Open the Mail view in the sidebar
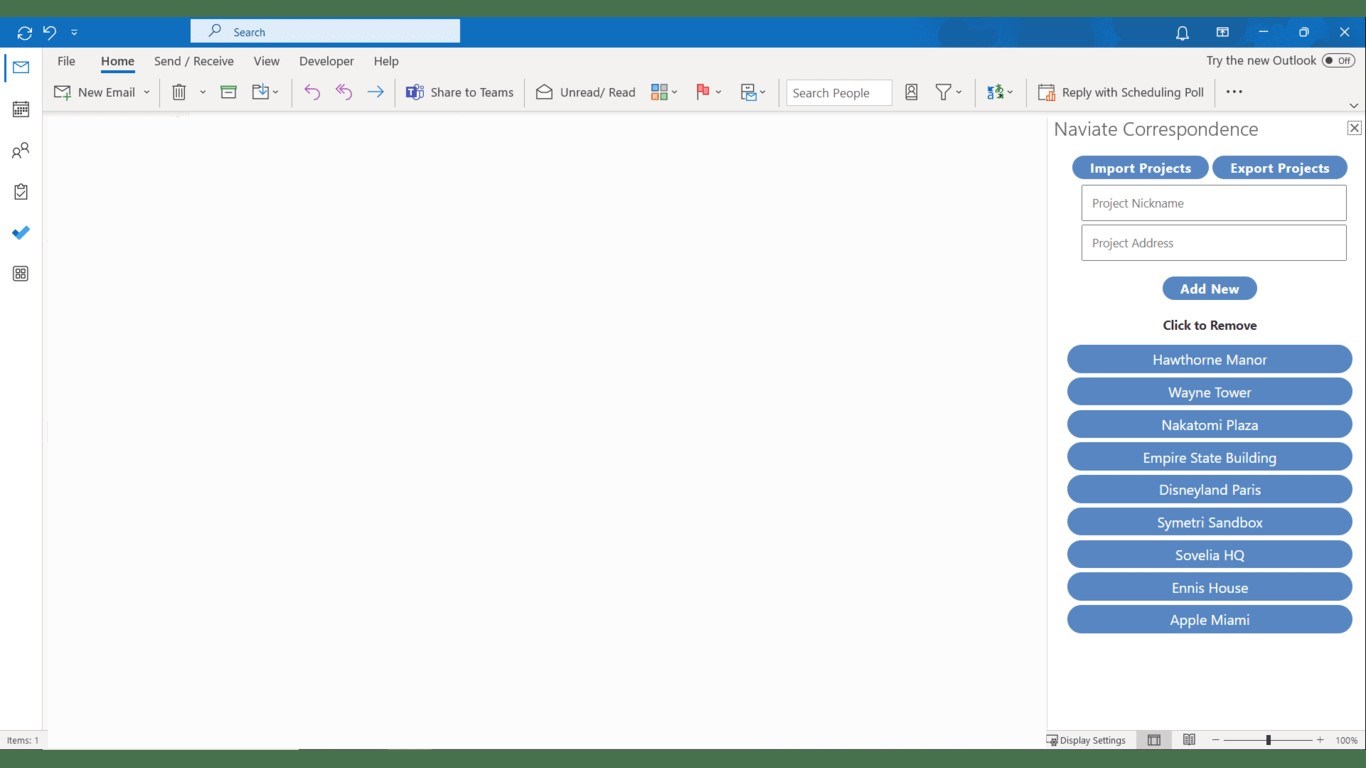The height and width of the screenshot is (768, 1366). [21, 68]
